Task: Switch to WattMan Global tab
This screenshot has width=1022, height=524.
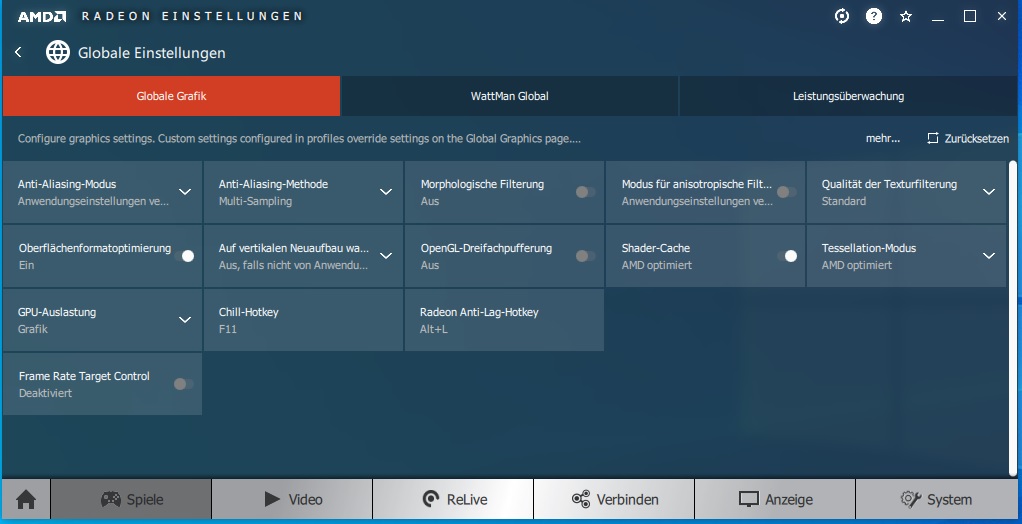Action: click(x=510, y=96)
